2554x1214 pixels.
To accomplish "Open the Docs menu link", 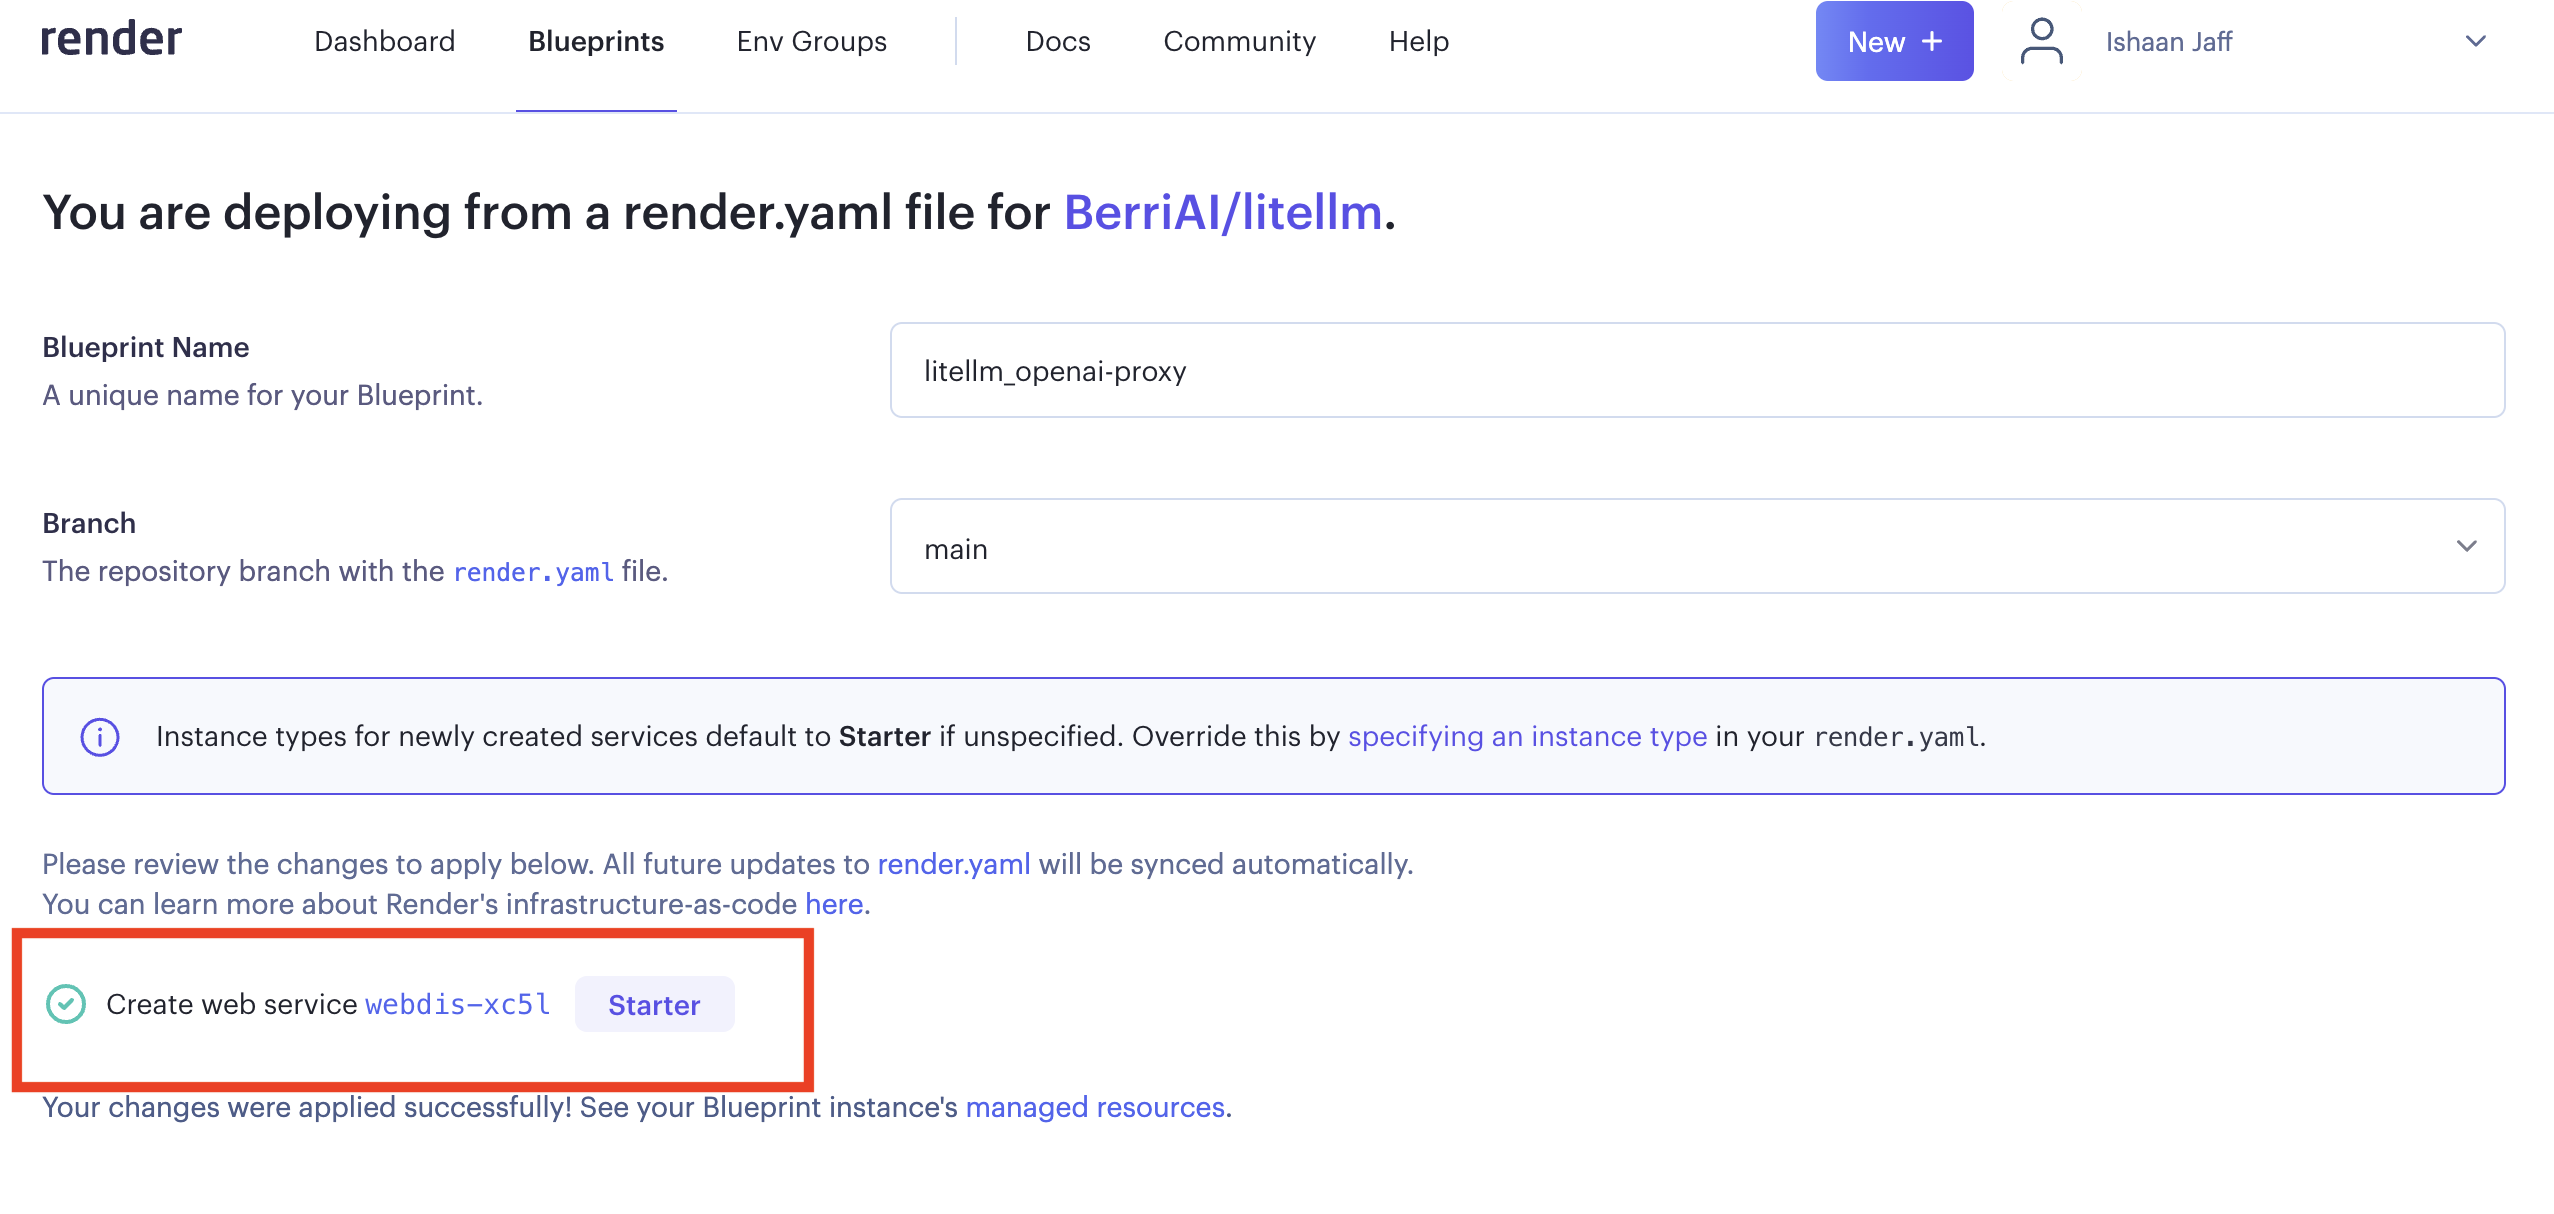I will coord(1058,41).
